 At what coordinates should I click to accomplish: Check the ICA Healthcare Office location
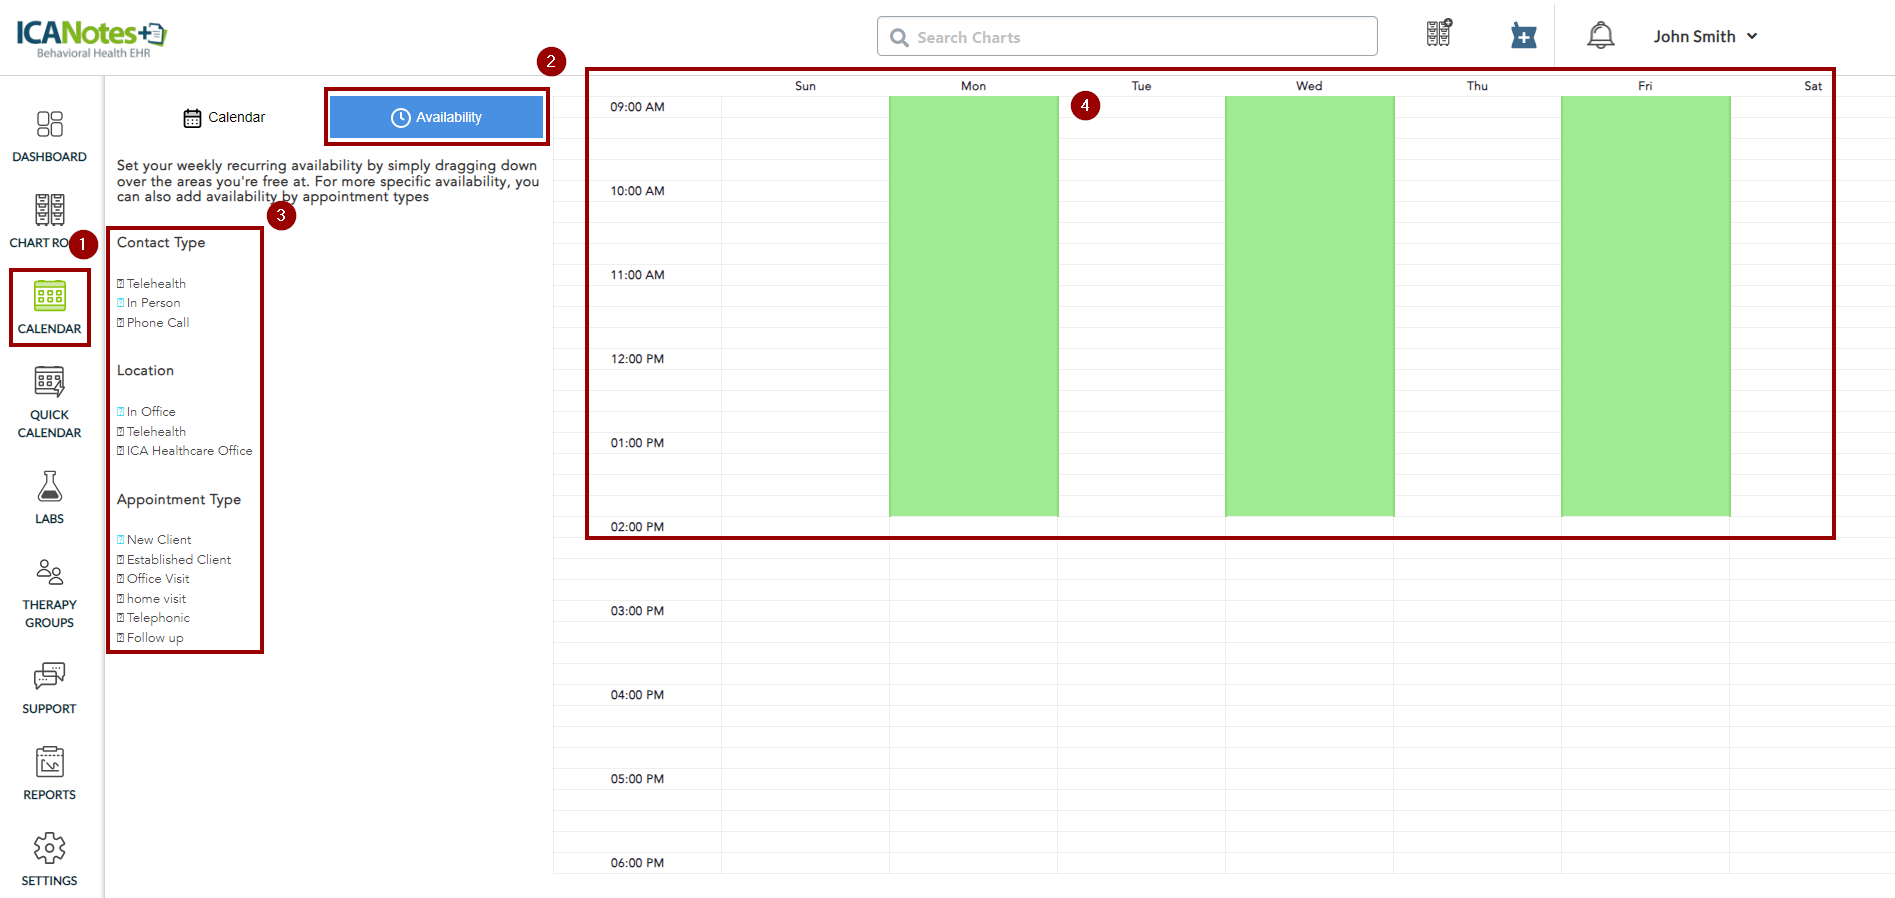pos(121,451)
